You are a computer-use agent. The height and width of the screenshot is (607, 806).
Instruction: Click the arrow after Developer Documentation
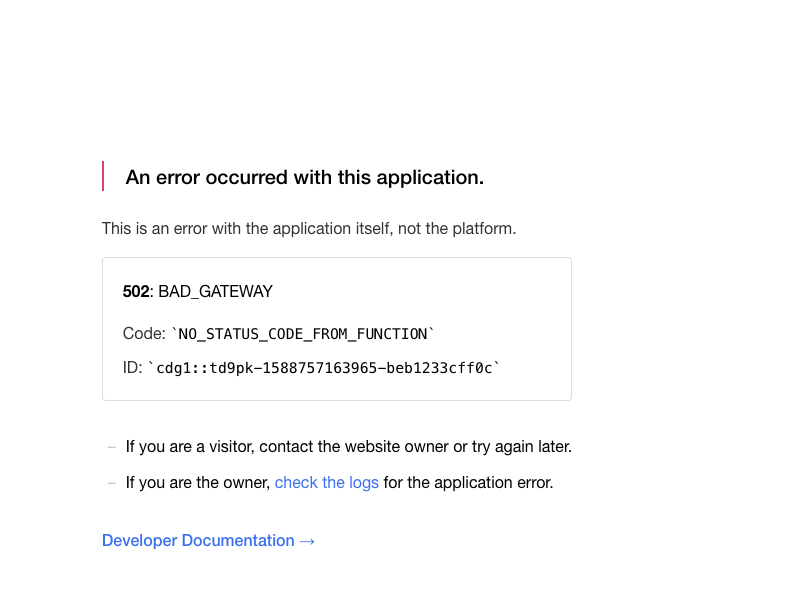click(x=307, y=541)
